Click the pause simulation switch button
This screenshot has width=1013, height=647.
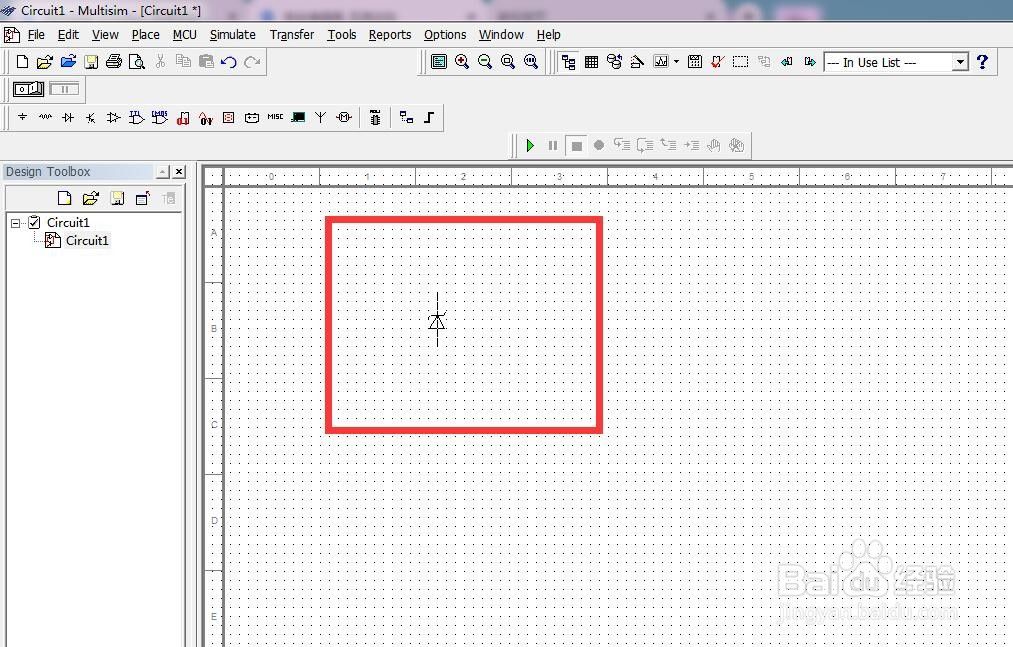[x=64, y=89]
